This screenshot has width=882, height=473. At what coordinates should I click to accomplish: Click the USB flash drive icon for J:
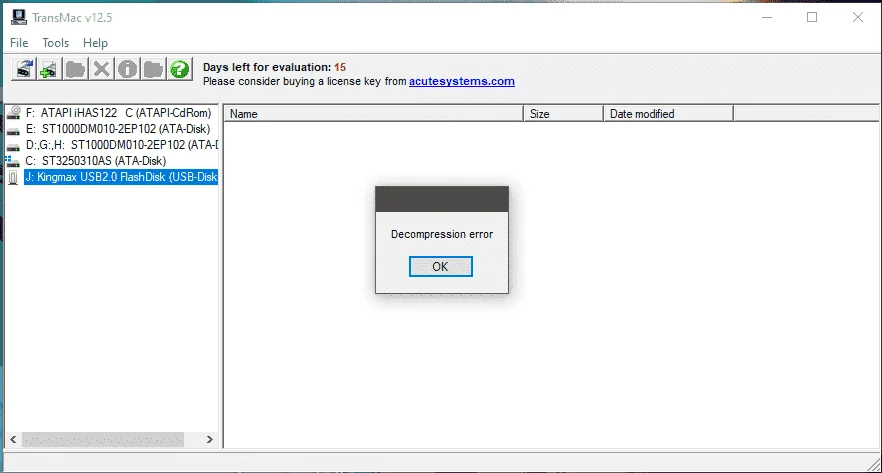point(14,178)
